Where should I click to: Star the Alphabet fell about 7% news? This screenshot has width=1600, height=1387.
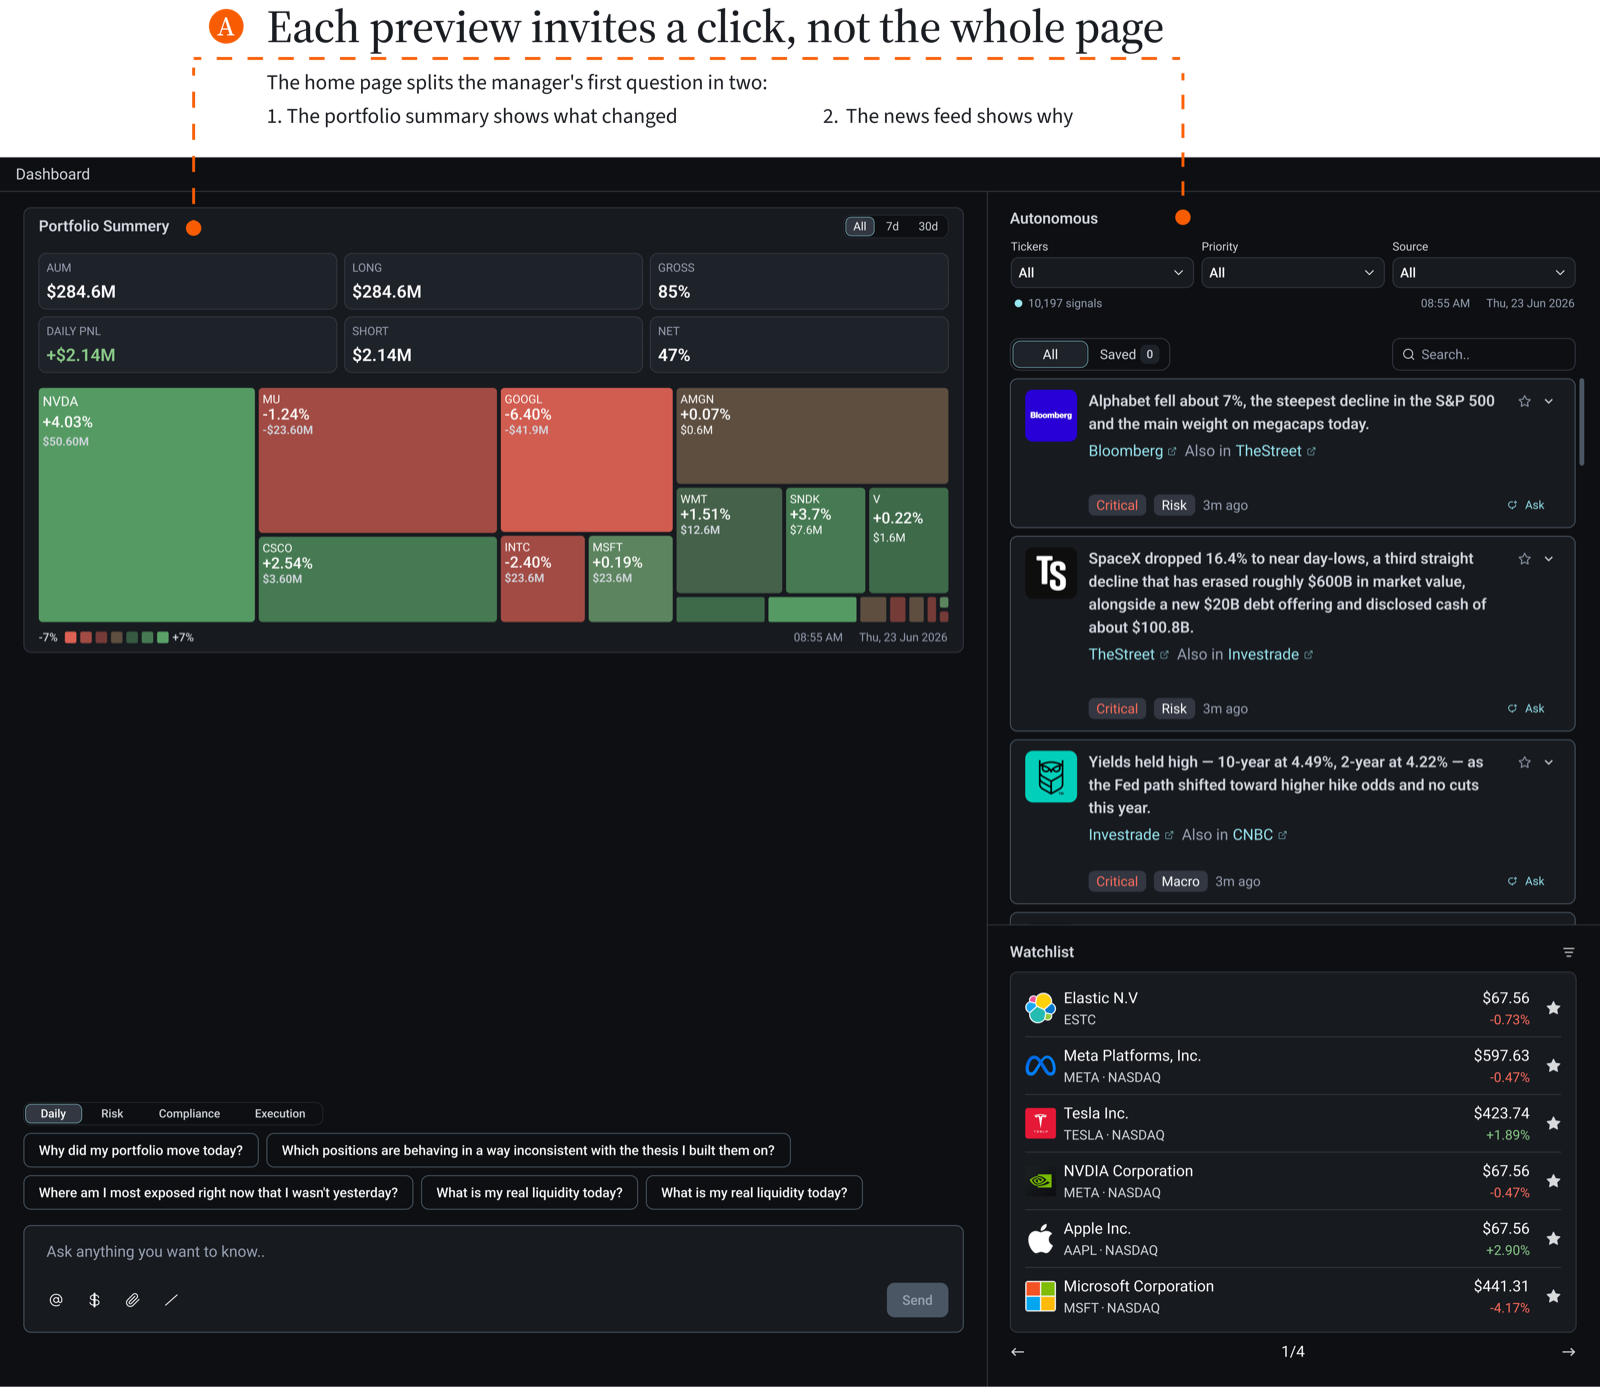[x=1524, y=401]
